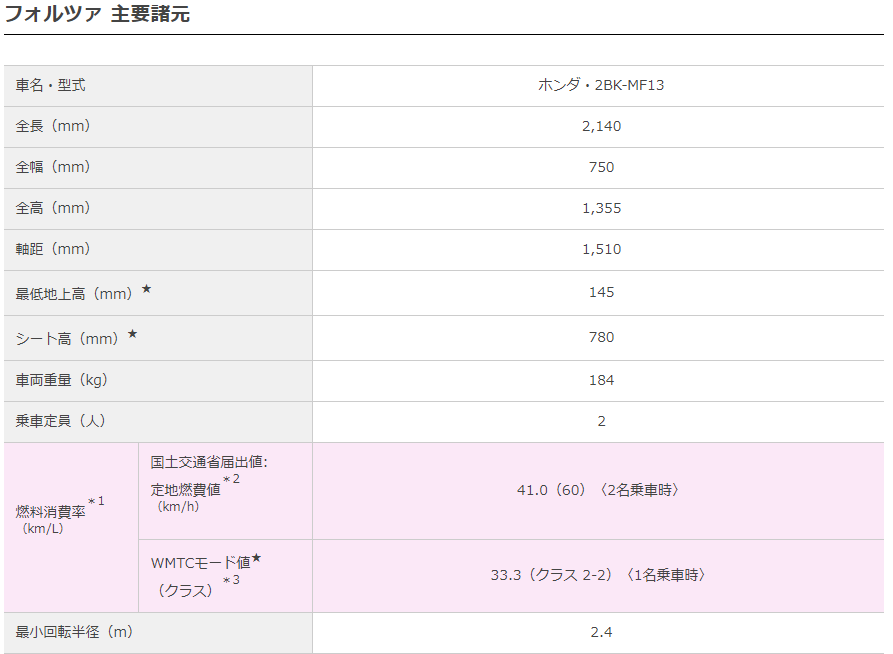The width and height of the screenshot is (893, 654).
Task: Click the '最低地上高（mm）' label
Action: pos(74,294)
